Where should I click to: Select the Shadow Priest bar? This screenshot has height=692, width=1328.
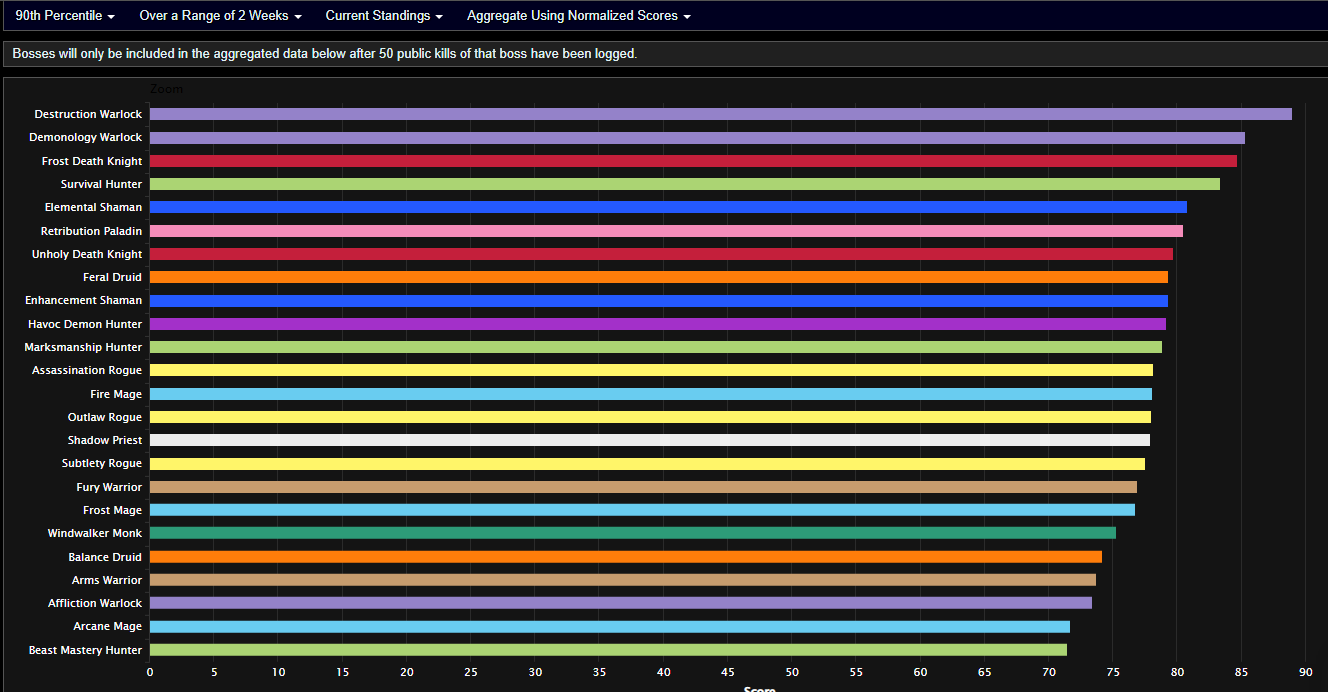[650, 440]
